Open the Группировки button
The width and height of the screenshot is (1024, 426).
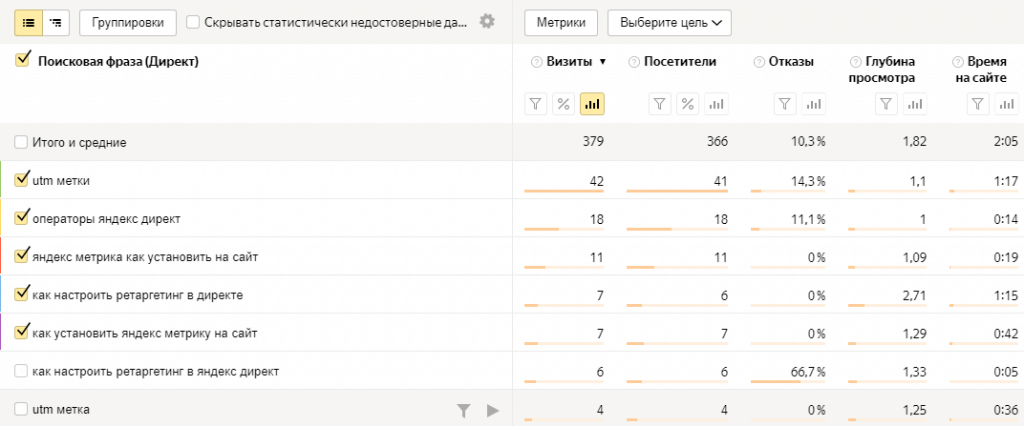pos(128,21)
